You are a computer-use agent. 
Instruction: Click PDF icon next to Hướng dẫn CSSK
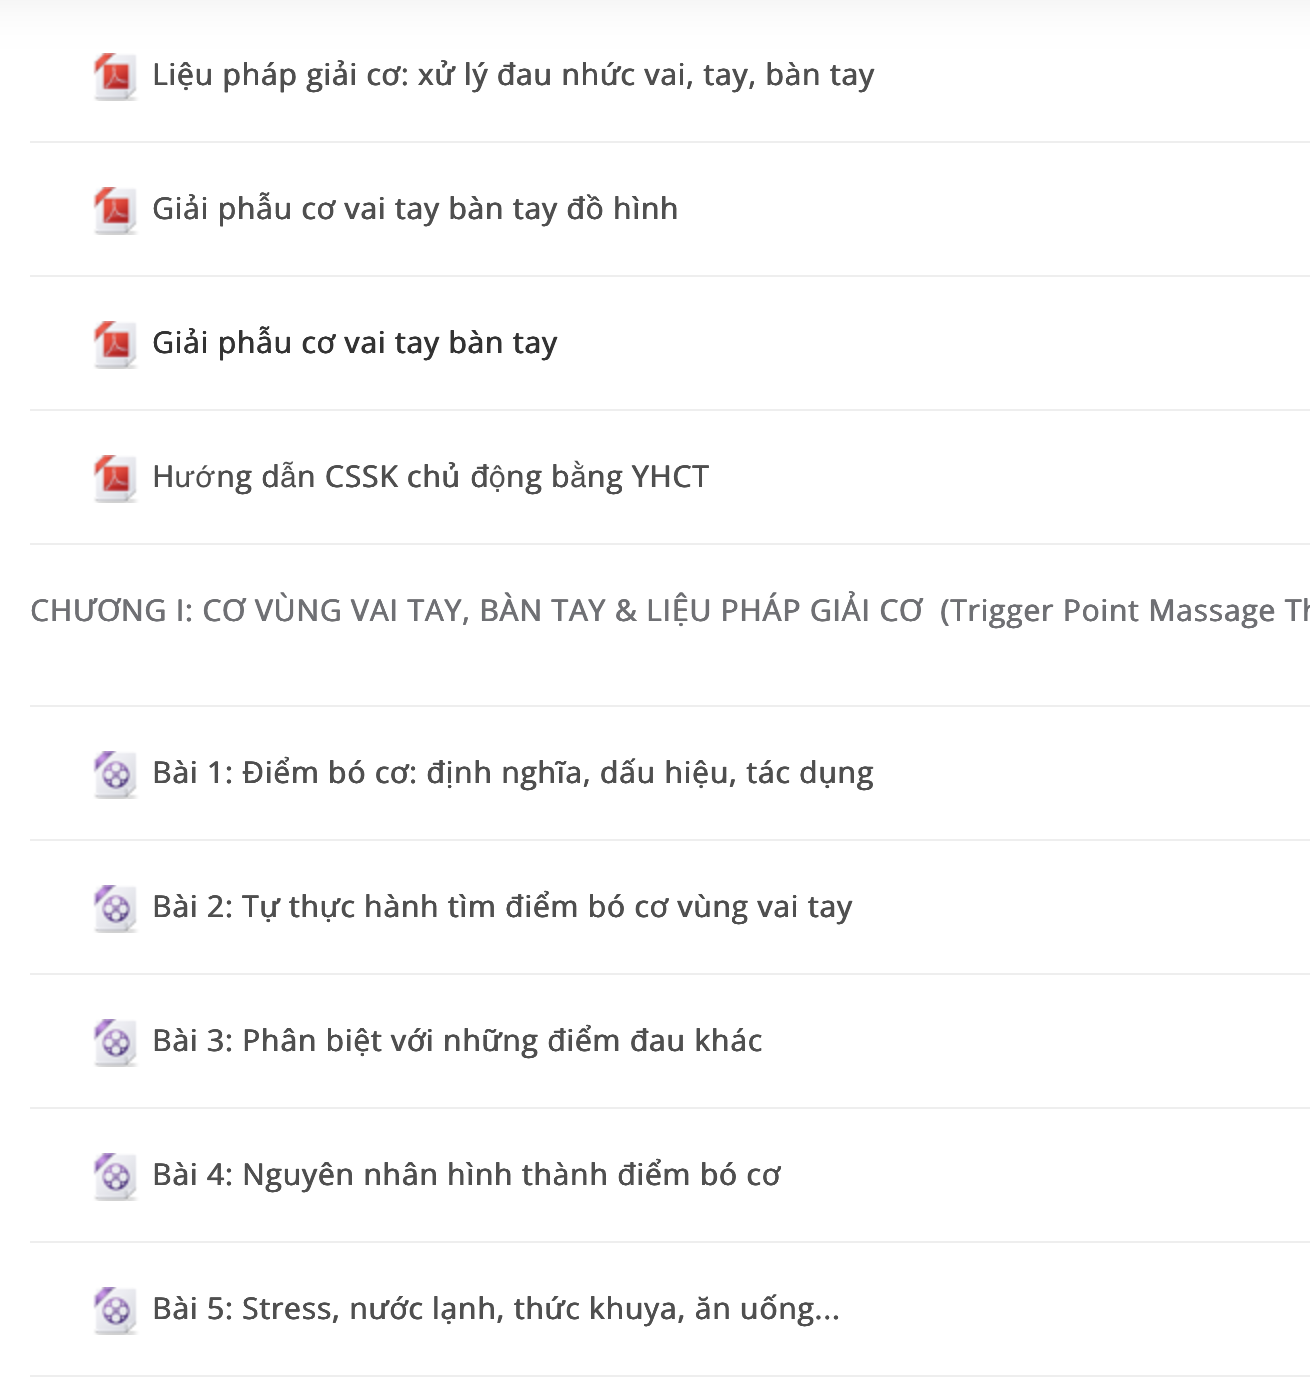click(115, 478)
